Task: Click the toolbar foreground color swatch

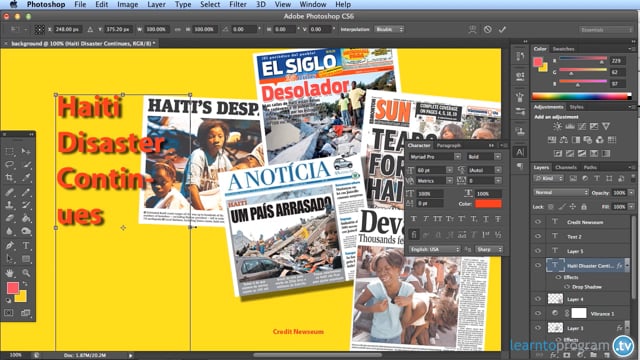Action: point(13,288)
